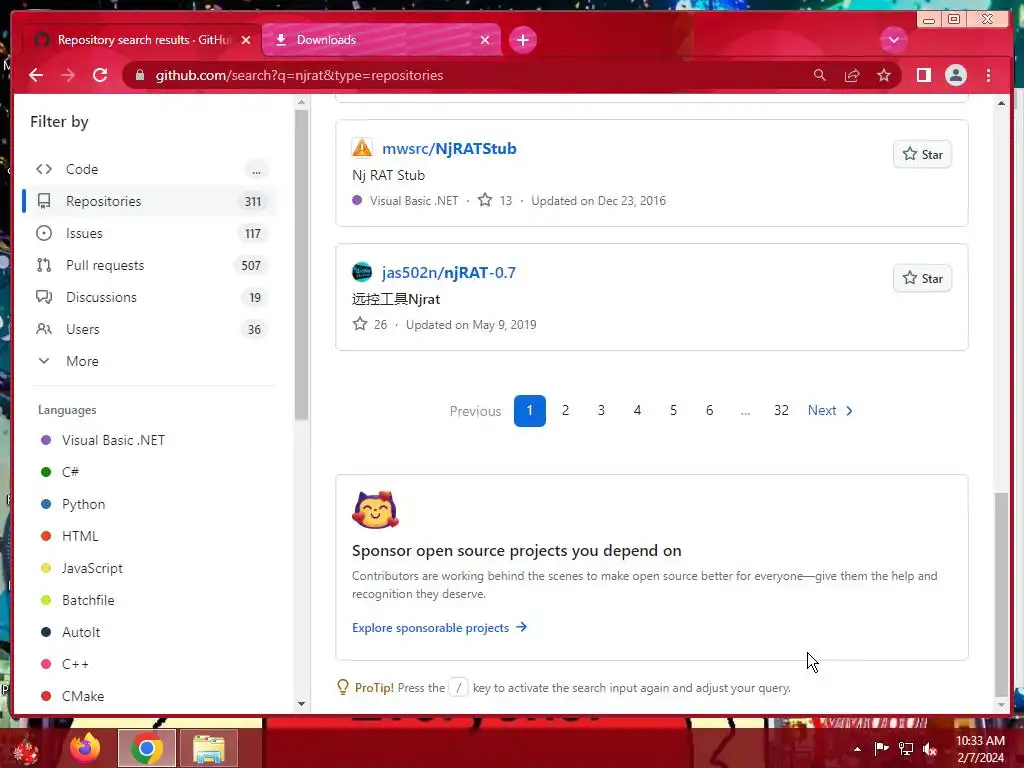Star the jas502n/njRAT-0.7 repository
The width and height of the screenshot is (1024, 768).
922,279
